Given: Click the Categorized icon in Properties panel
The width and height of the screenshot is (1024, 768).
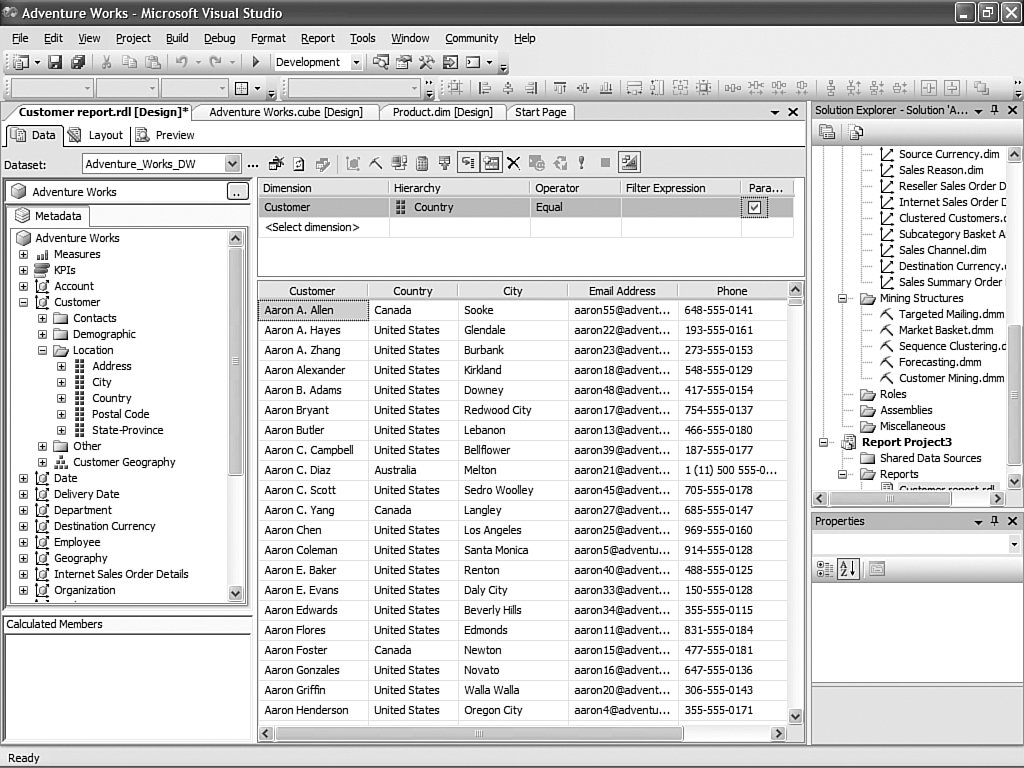Looking at the screenshot, I should [x=825, y=569].
